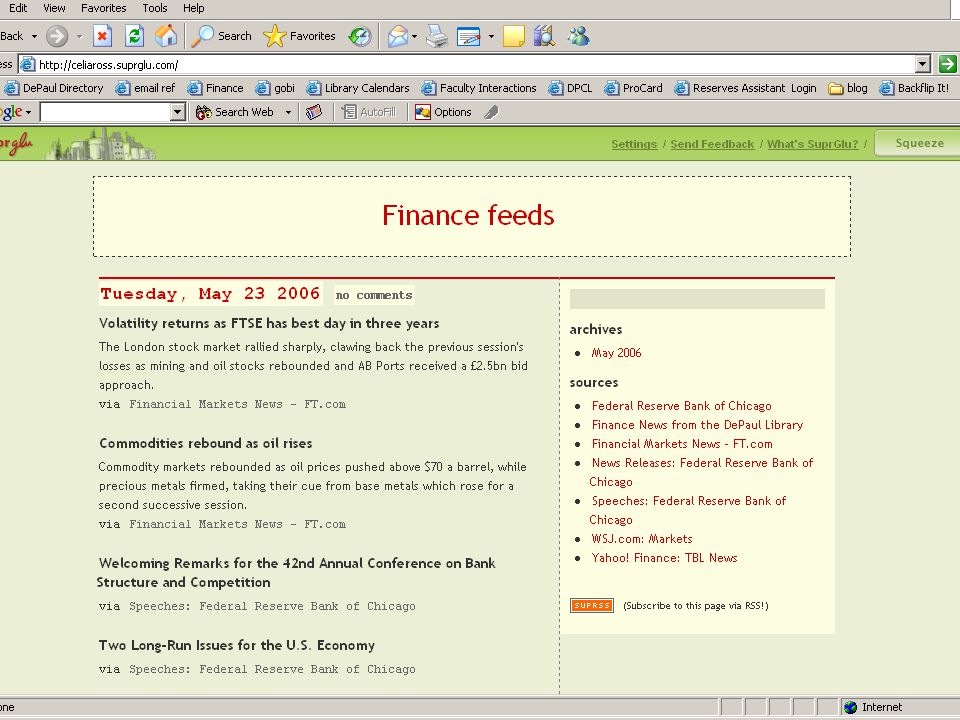Open the Reserves Assistant Login favorite
The image size is (960, 720).
[745, 88]
